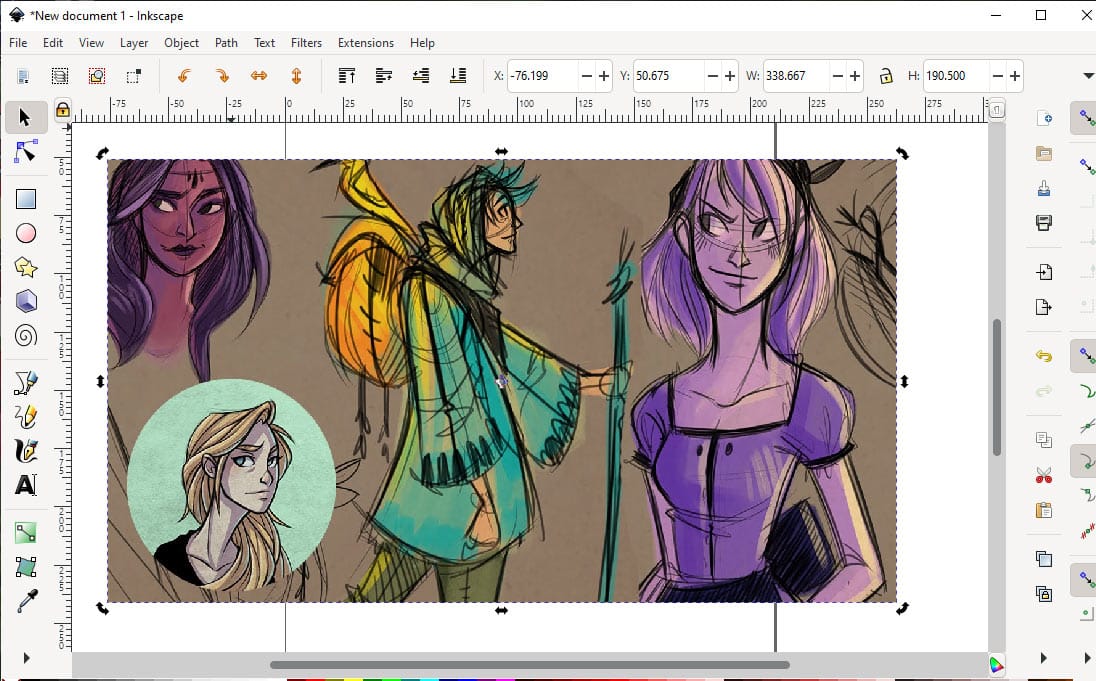Toggle width/height lock aspect ratio
Viewport: 1096px width, 681px height.
click(886, 76)
